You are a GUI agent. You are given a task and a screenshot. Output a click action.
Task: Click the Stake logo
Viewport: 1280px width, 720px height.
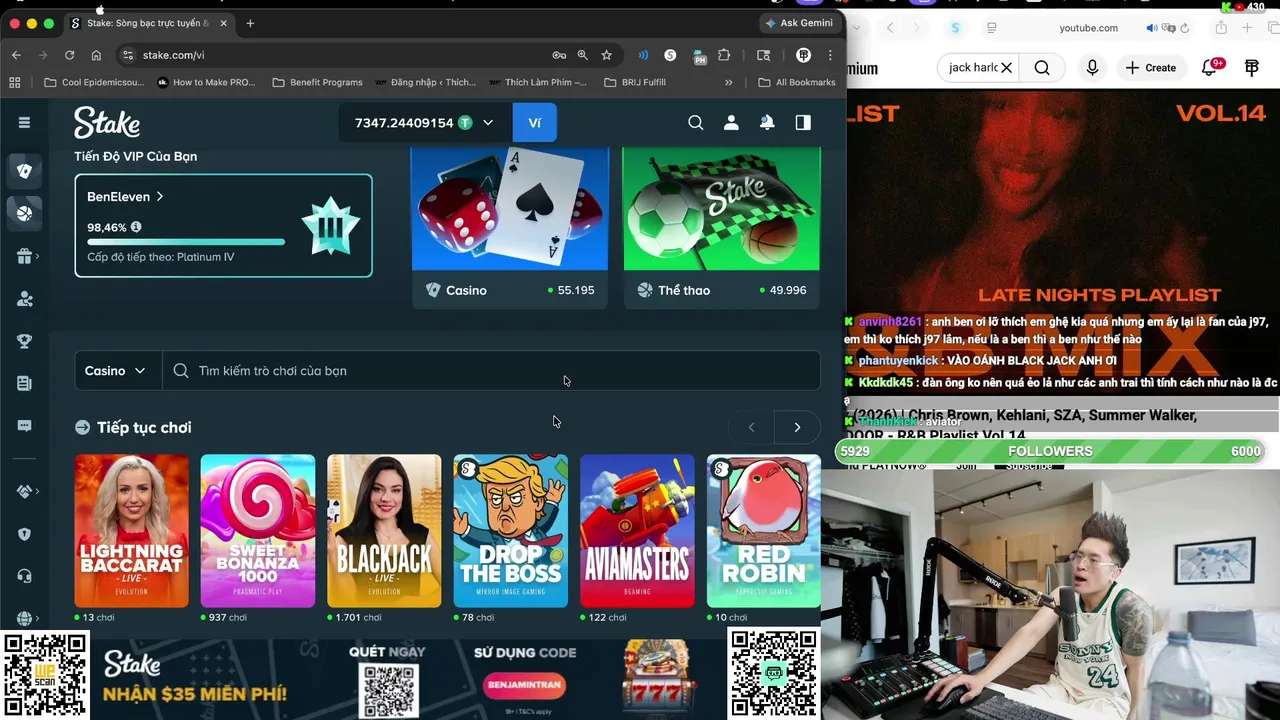click(107, 122)
